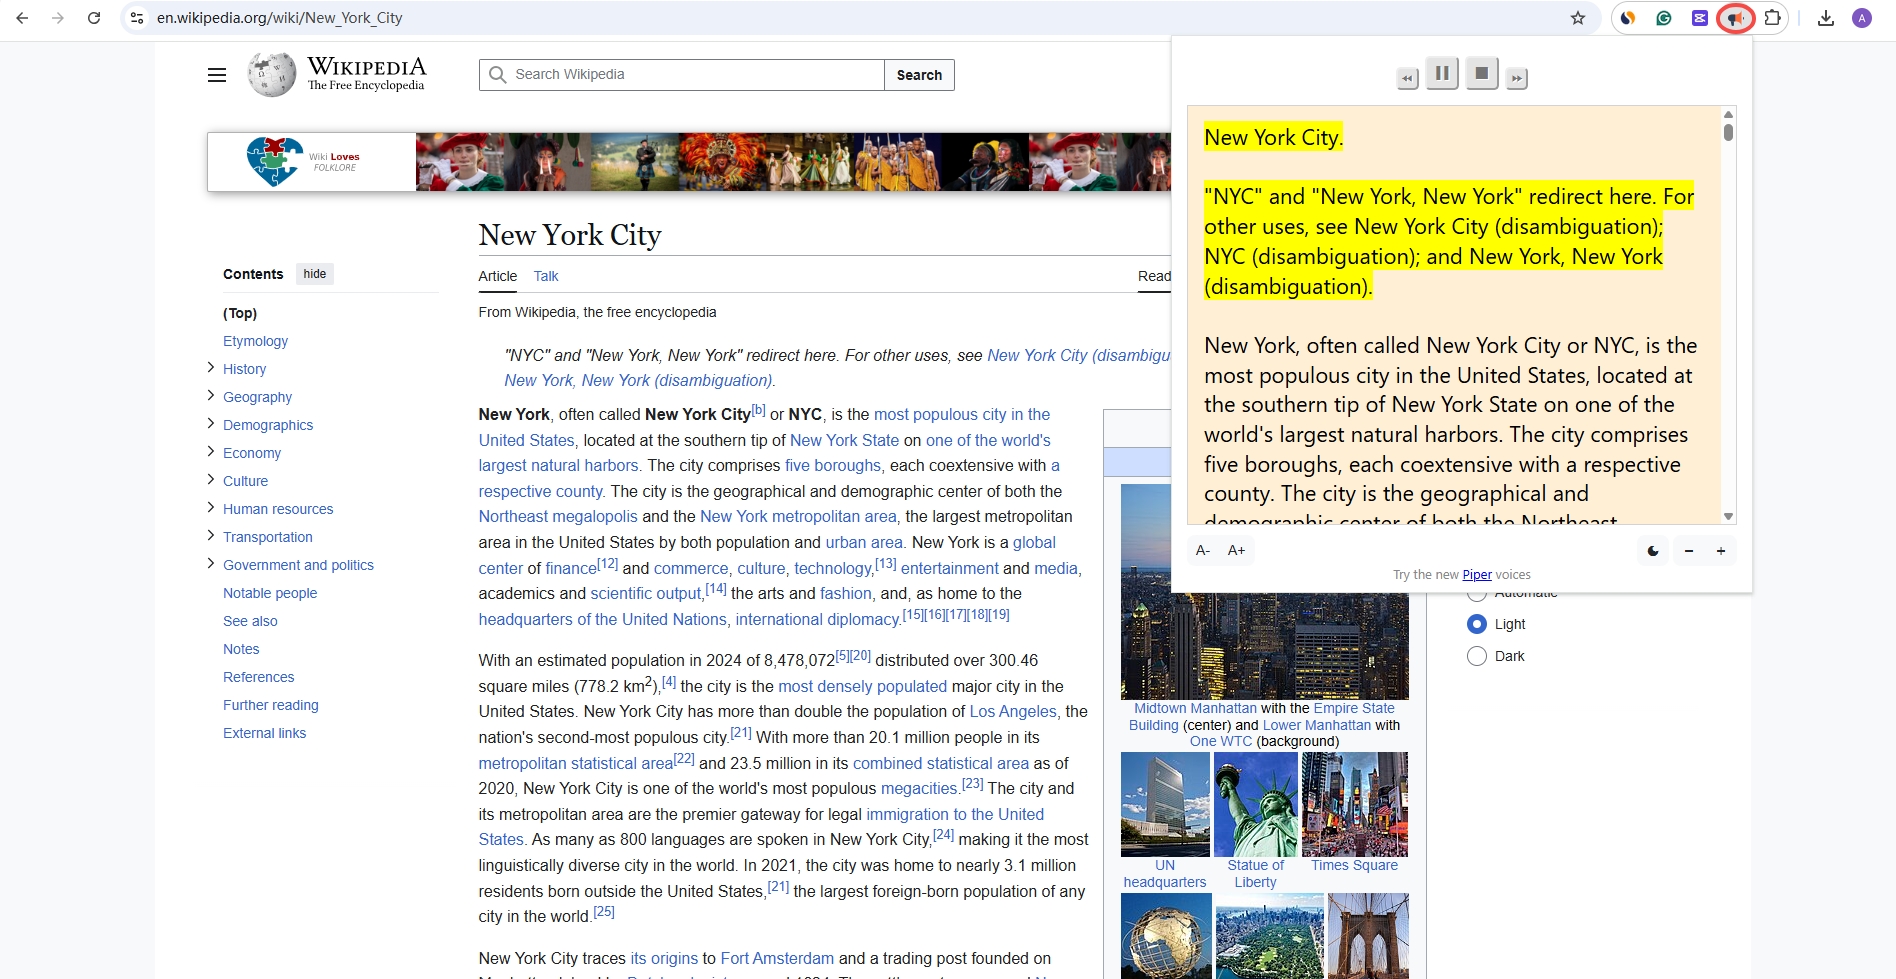Select the Read tab
This screenshot has height=979, width=1896.
click(1154, 276)
